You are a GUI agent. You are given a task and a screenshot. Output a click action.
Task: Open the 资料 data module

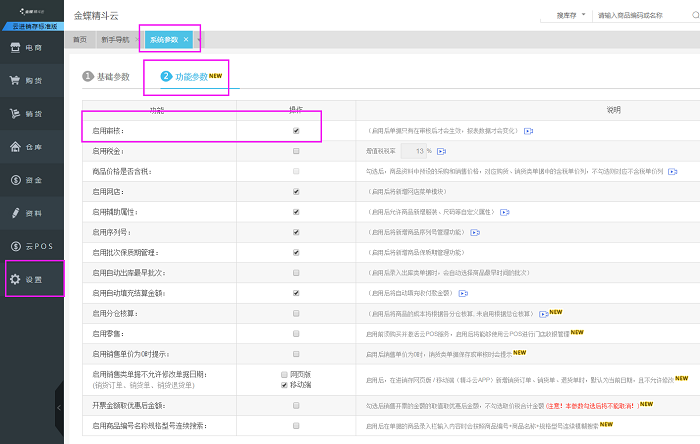pos(31,213)
